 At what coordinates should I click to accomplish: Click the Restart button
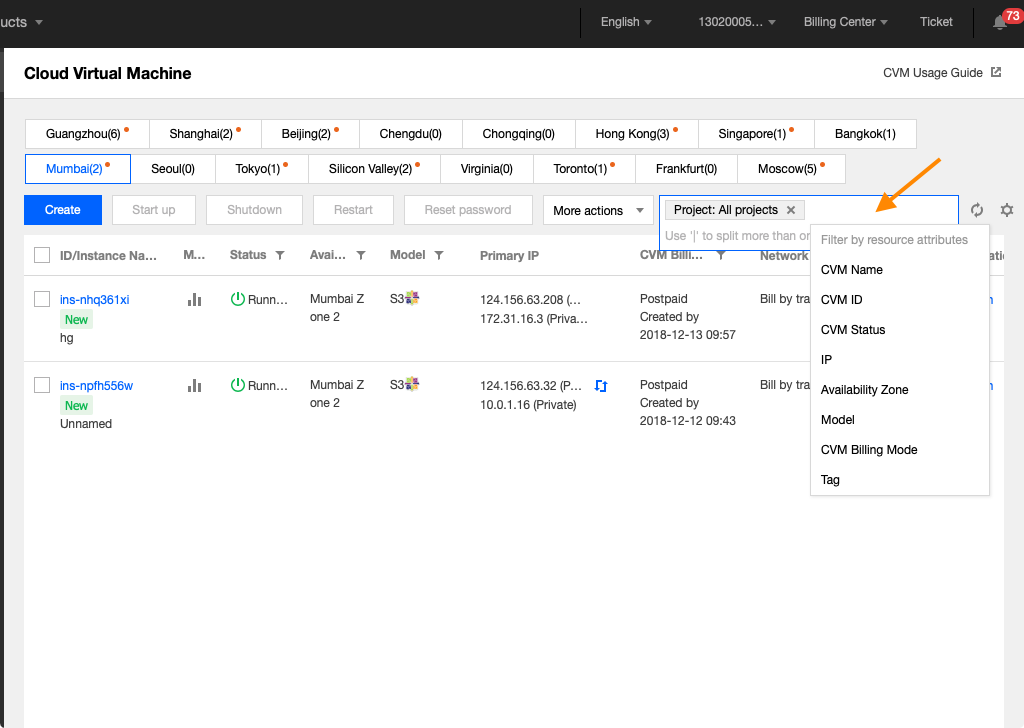pos(353,210)
